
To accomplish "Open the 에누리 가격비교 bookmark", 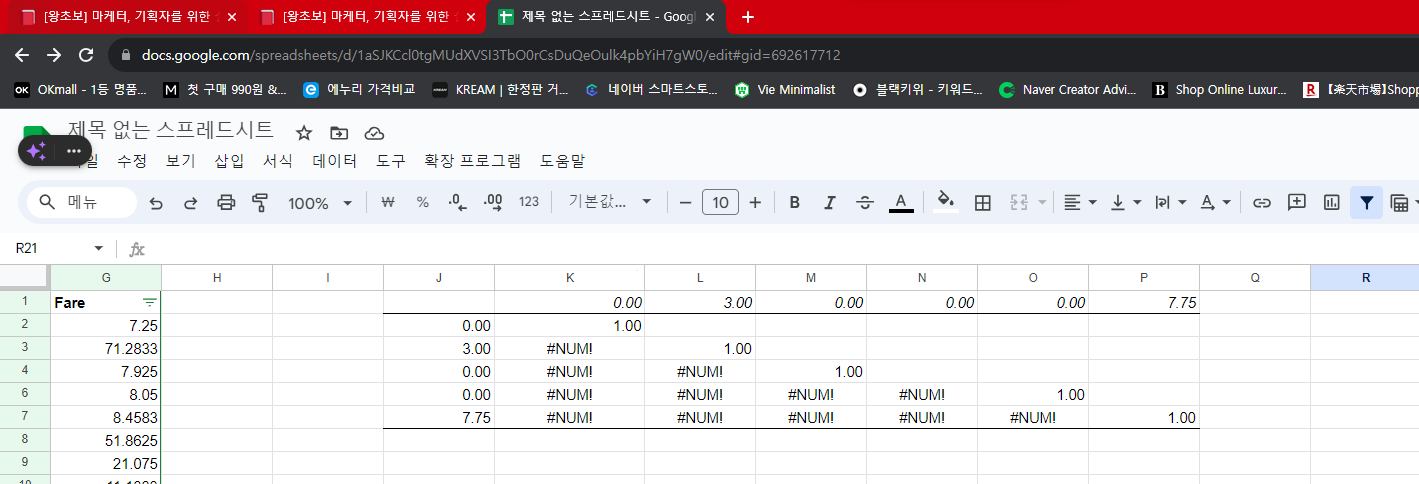I will pos(359,90).
